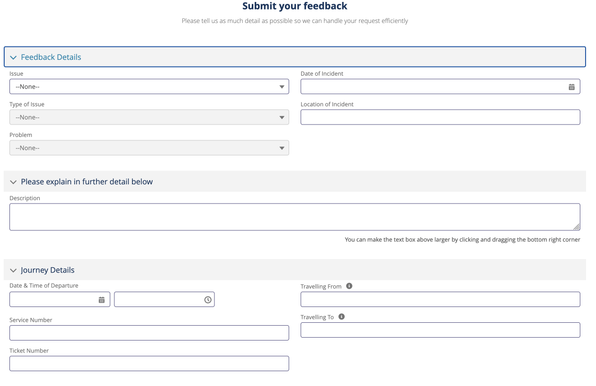The image size is (596, 386).
Task: Click the Travelling To field
Action: (x=440, y=330)
